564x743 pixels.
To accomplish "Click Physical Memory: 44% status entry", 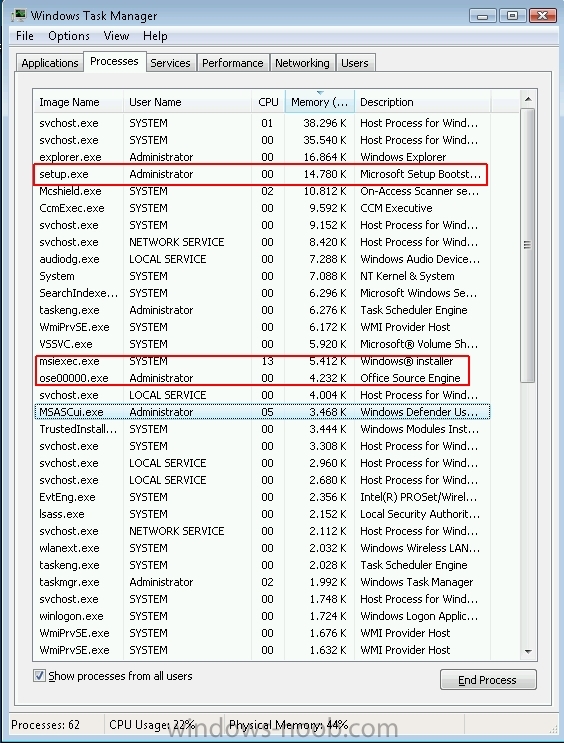I will 289,725.
